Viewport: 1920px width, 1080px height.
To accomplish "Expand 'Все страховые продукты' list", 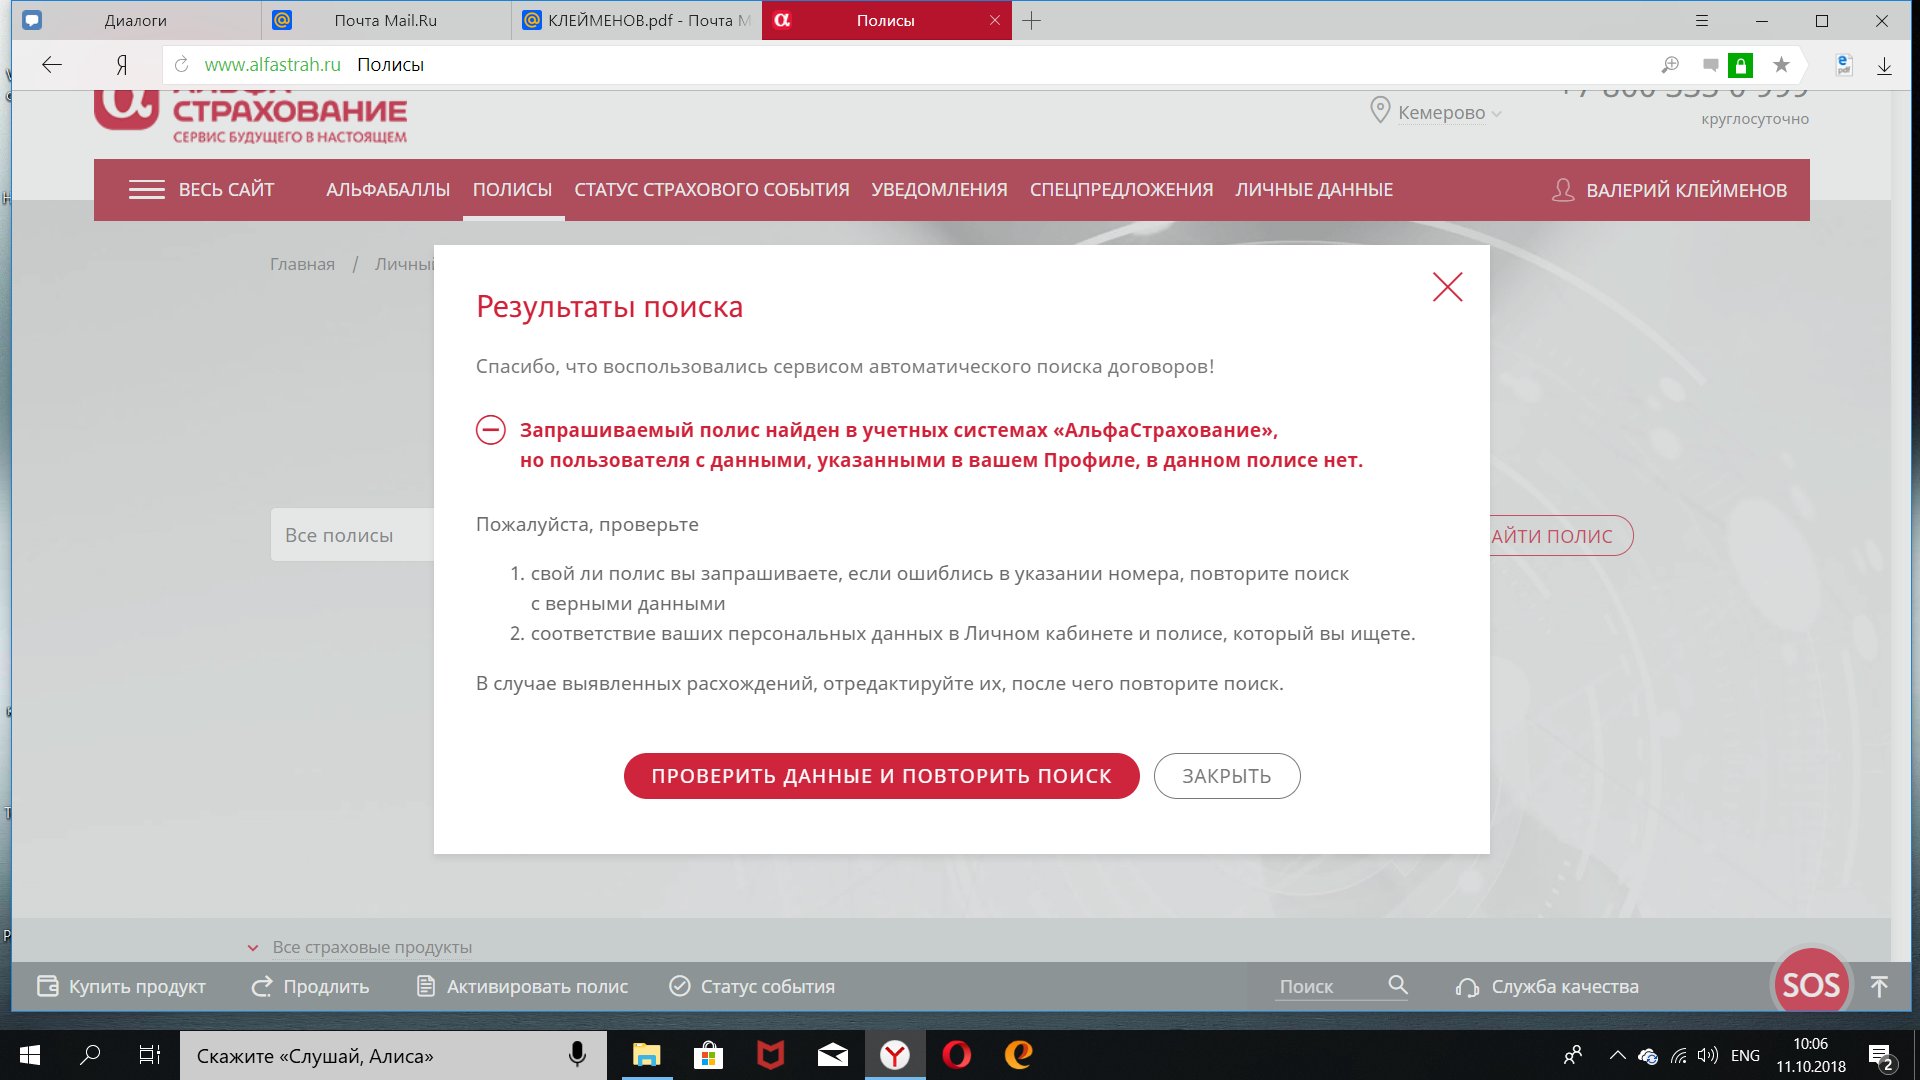I will click(x=360, y=947).
